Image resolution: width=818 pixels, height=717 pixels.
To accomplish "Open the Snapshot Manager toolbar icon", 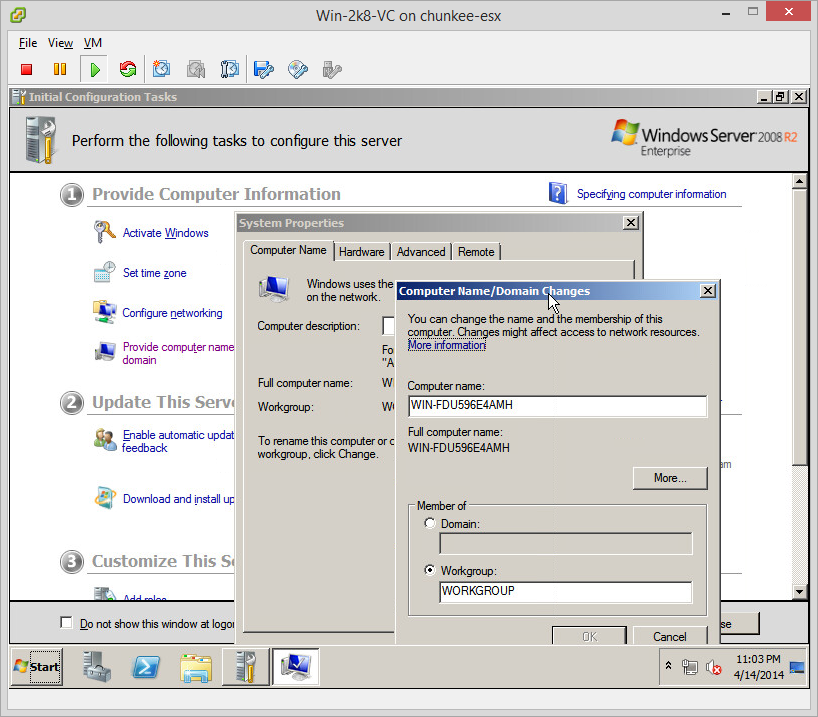I will (230, 69).
